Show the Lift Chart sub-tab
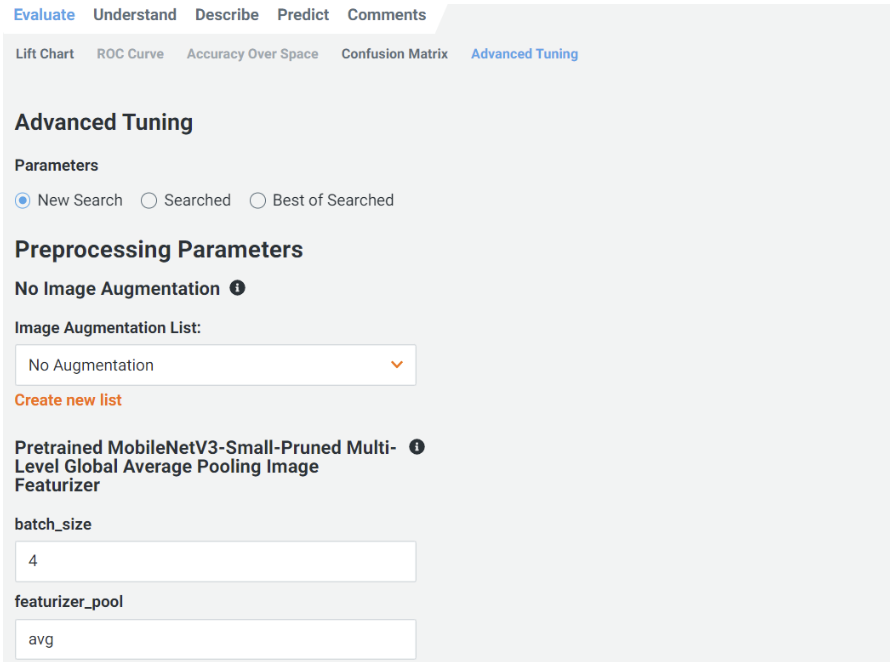890x662 pixels. point(45,54)
